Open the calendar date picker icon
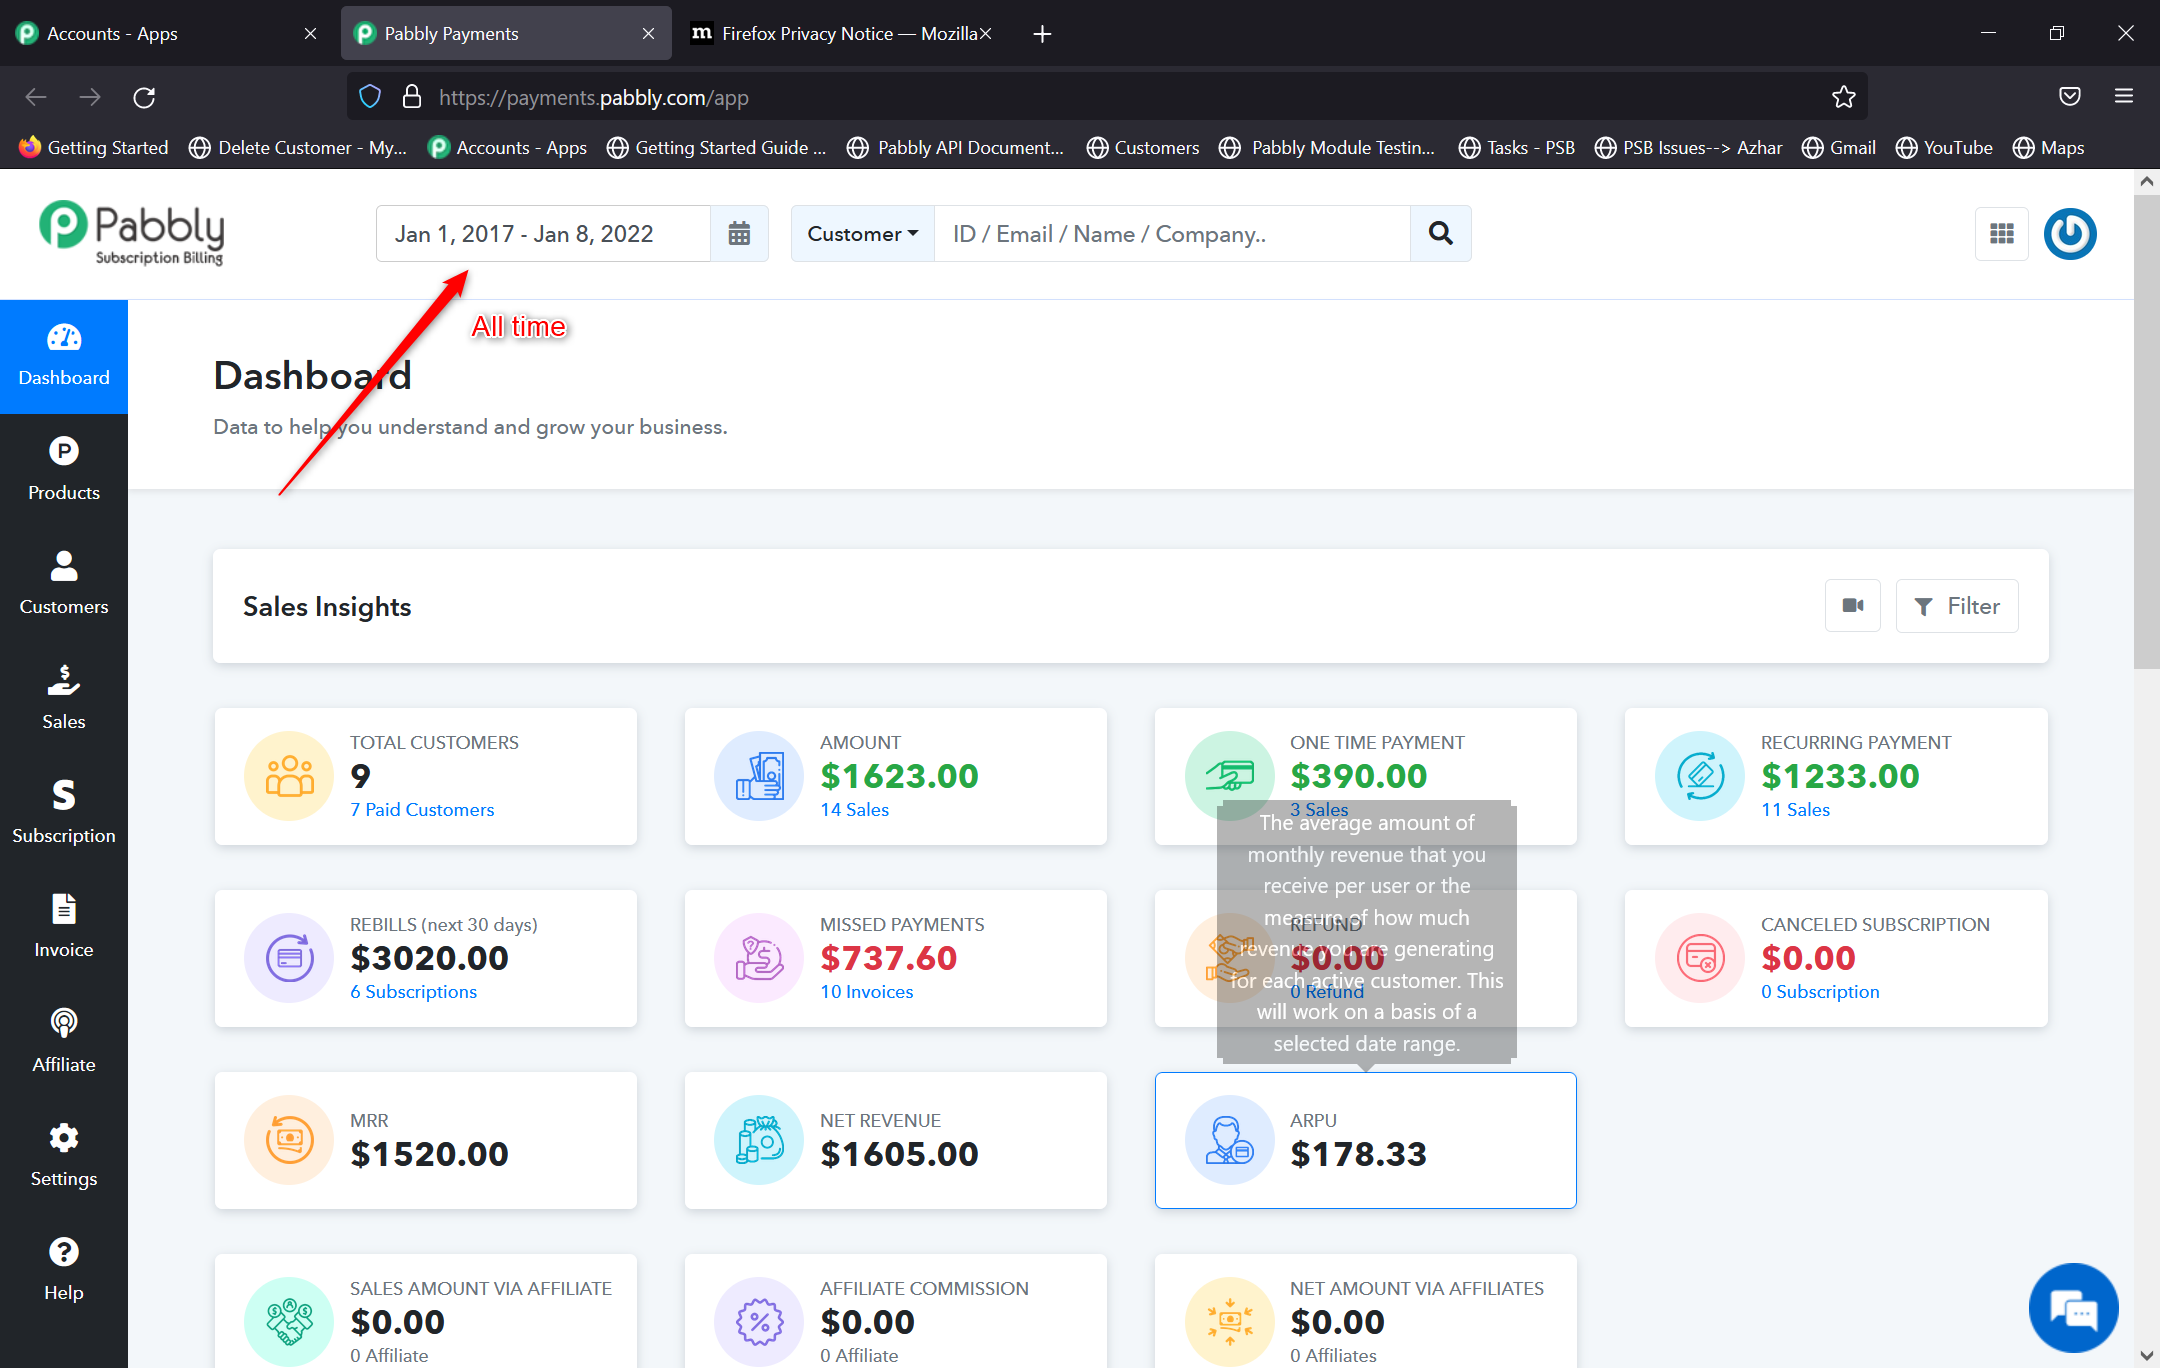This screenshot has width=2160, height=1368. tap(739, 234)
